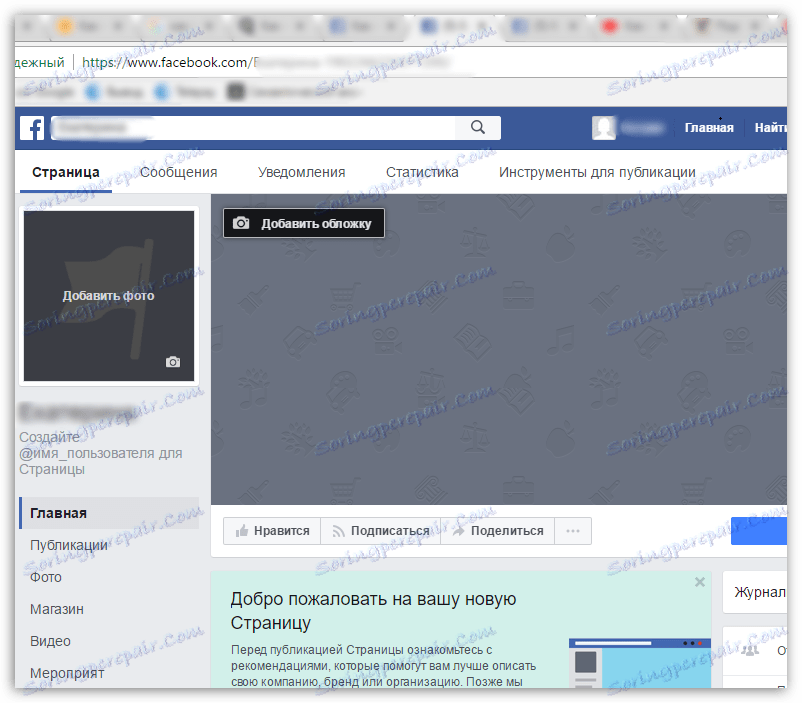This screenshot has width=802, height=703.
Task: Click the page preview illustration in banner
Action: [640, 663]
